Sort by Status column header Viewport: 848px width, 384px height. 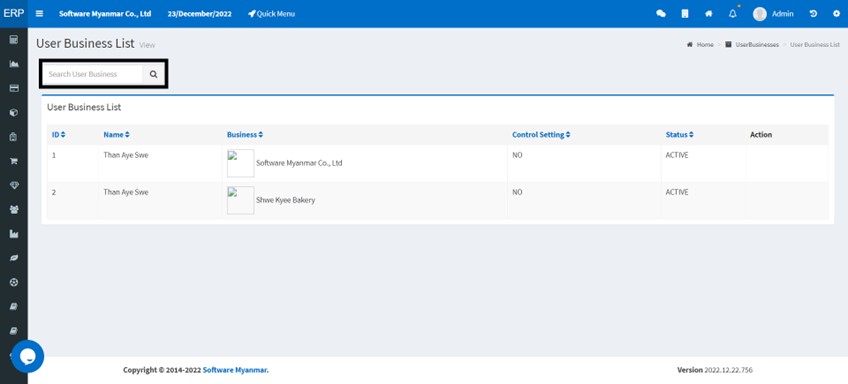[679, 135]
